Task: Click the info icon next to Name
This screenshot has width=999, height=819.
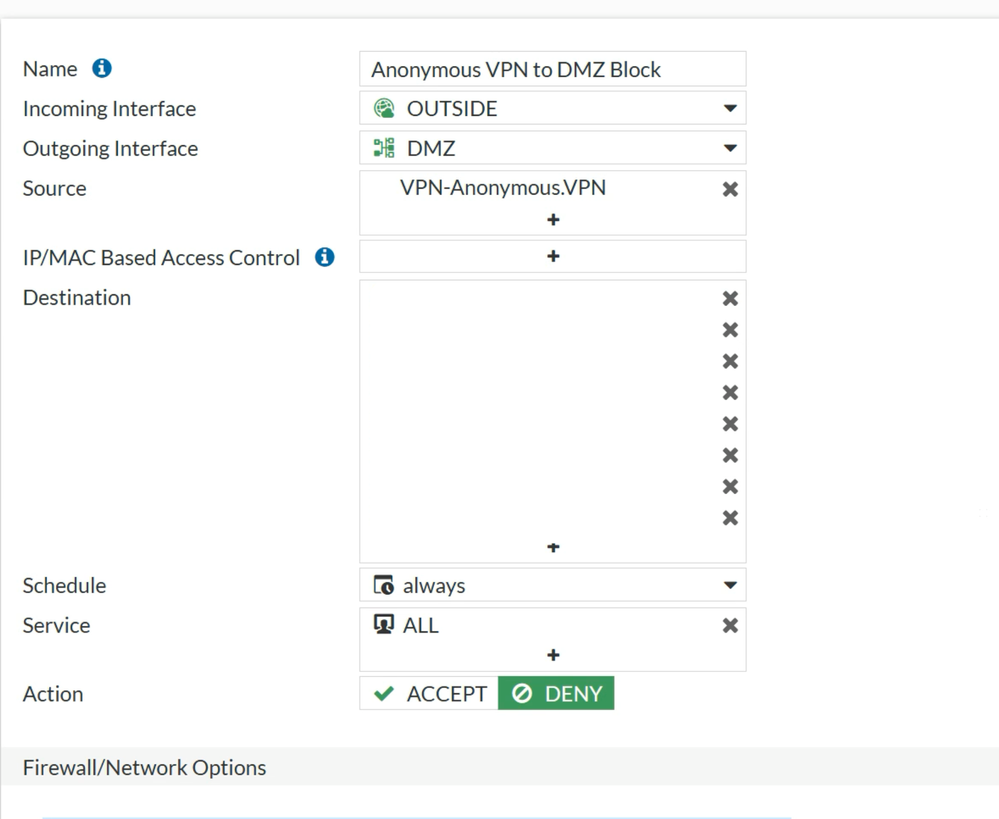Action: tap(102, 68)
